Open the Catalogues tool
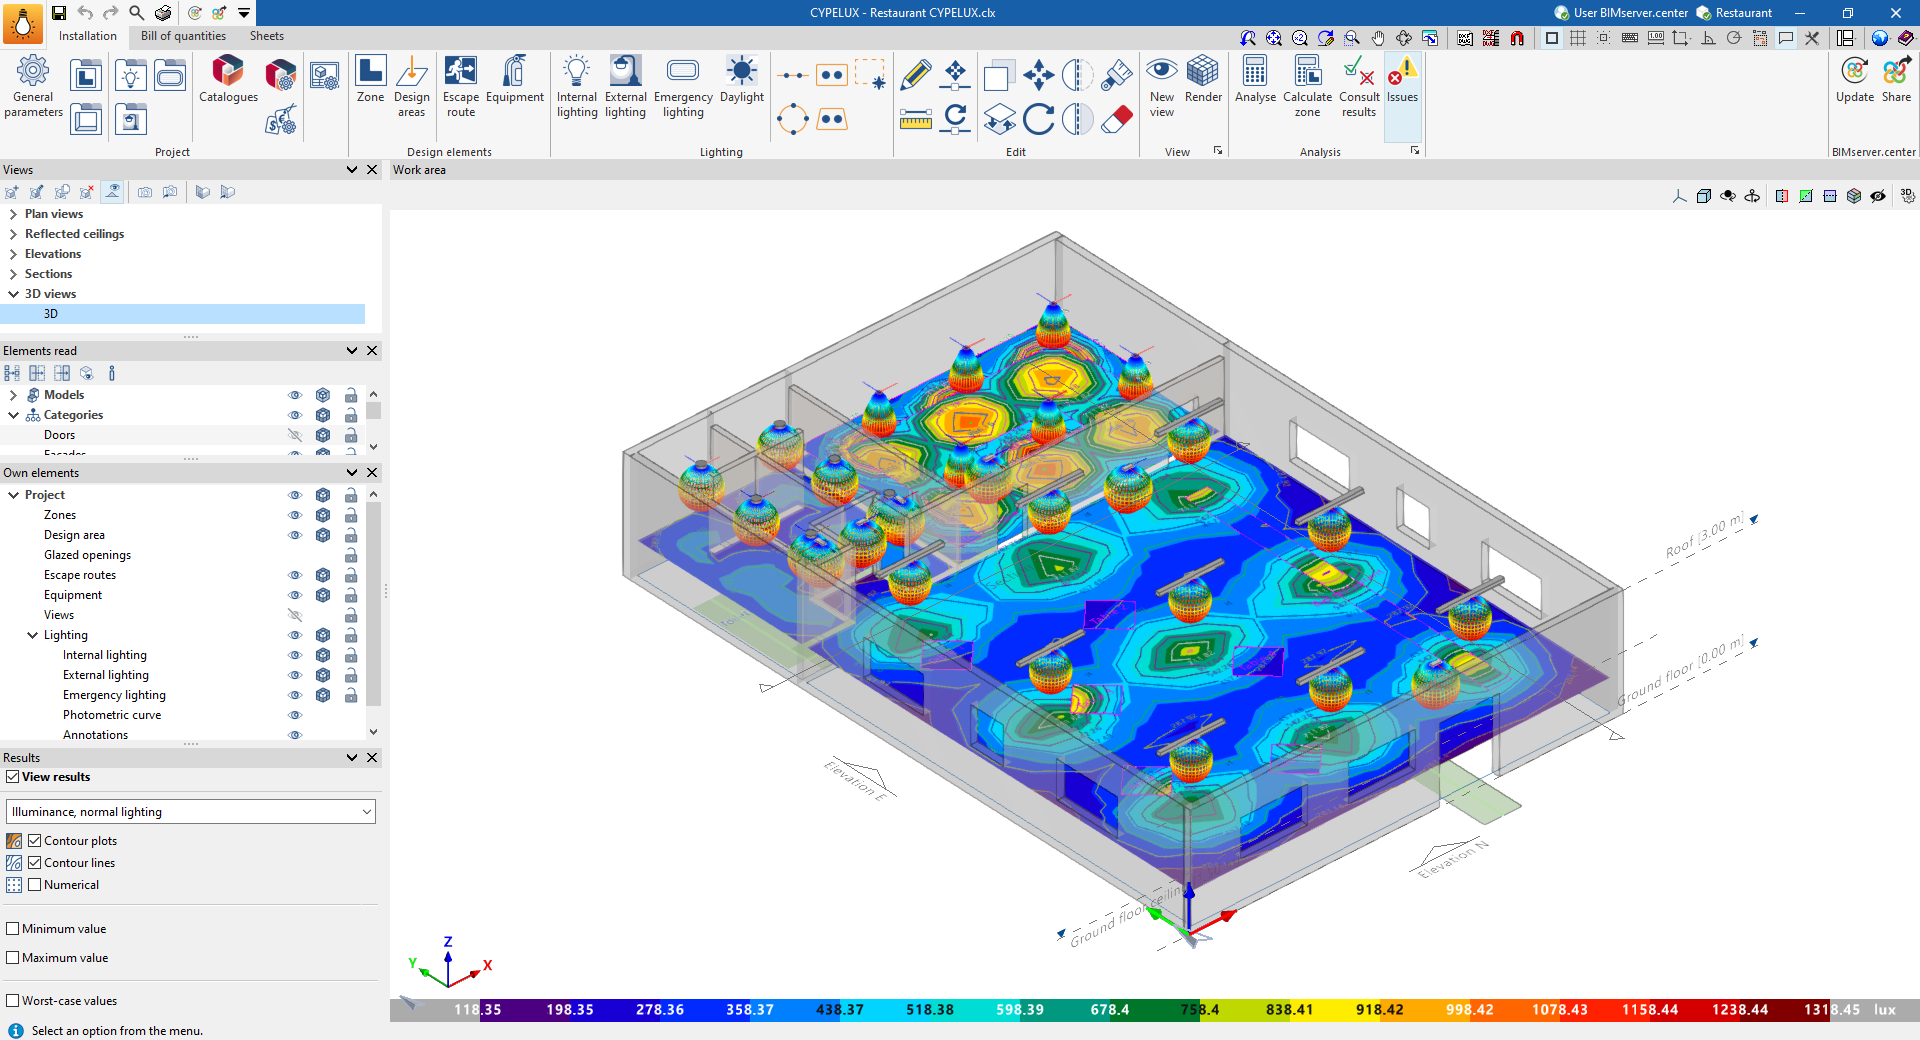The height and width of the screenshot is (1040, 1920). tap(228, 79)
